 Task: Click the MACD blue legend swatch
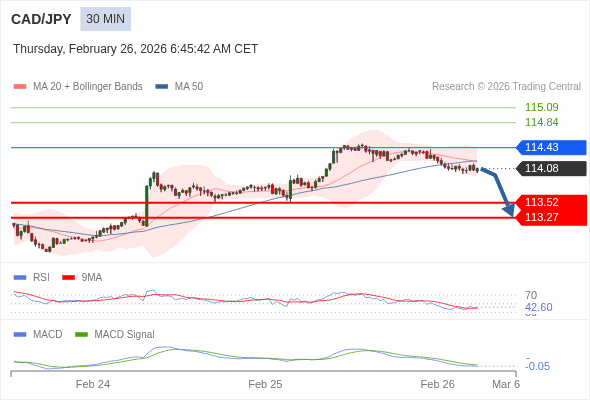point(20,335)
